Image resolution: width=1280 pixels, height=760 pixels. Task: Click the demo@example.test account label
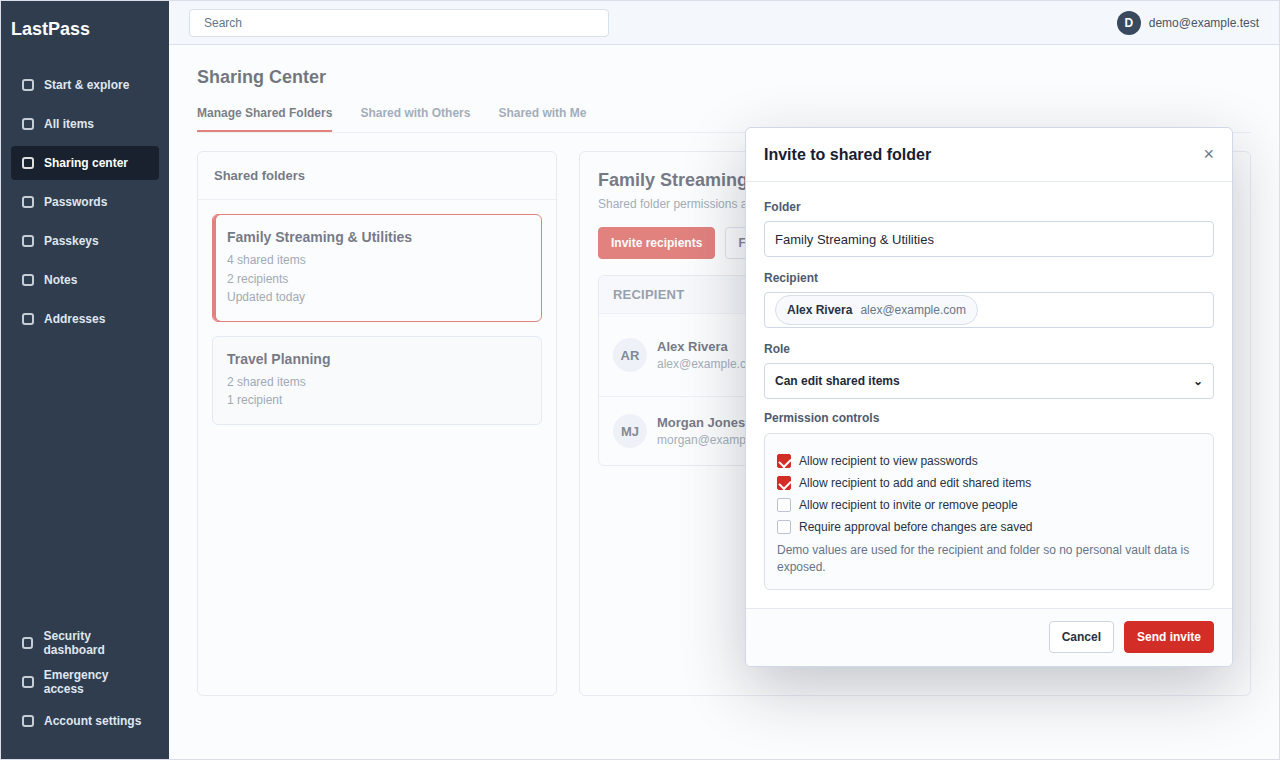click(x=1204, y=23)
